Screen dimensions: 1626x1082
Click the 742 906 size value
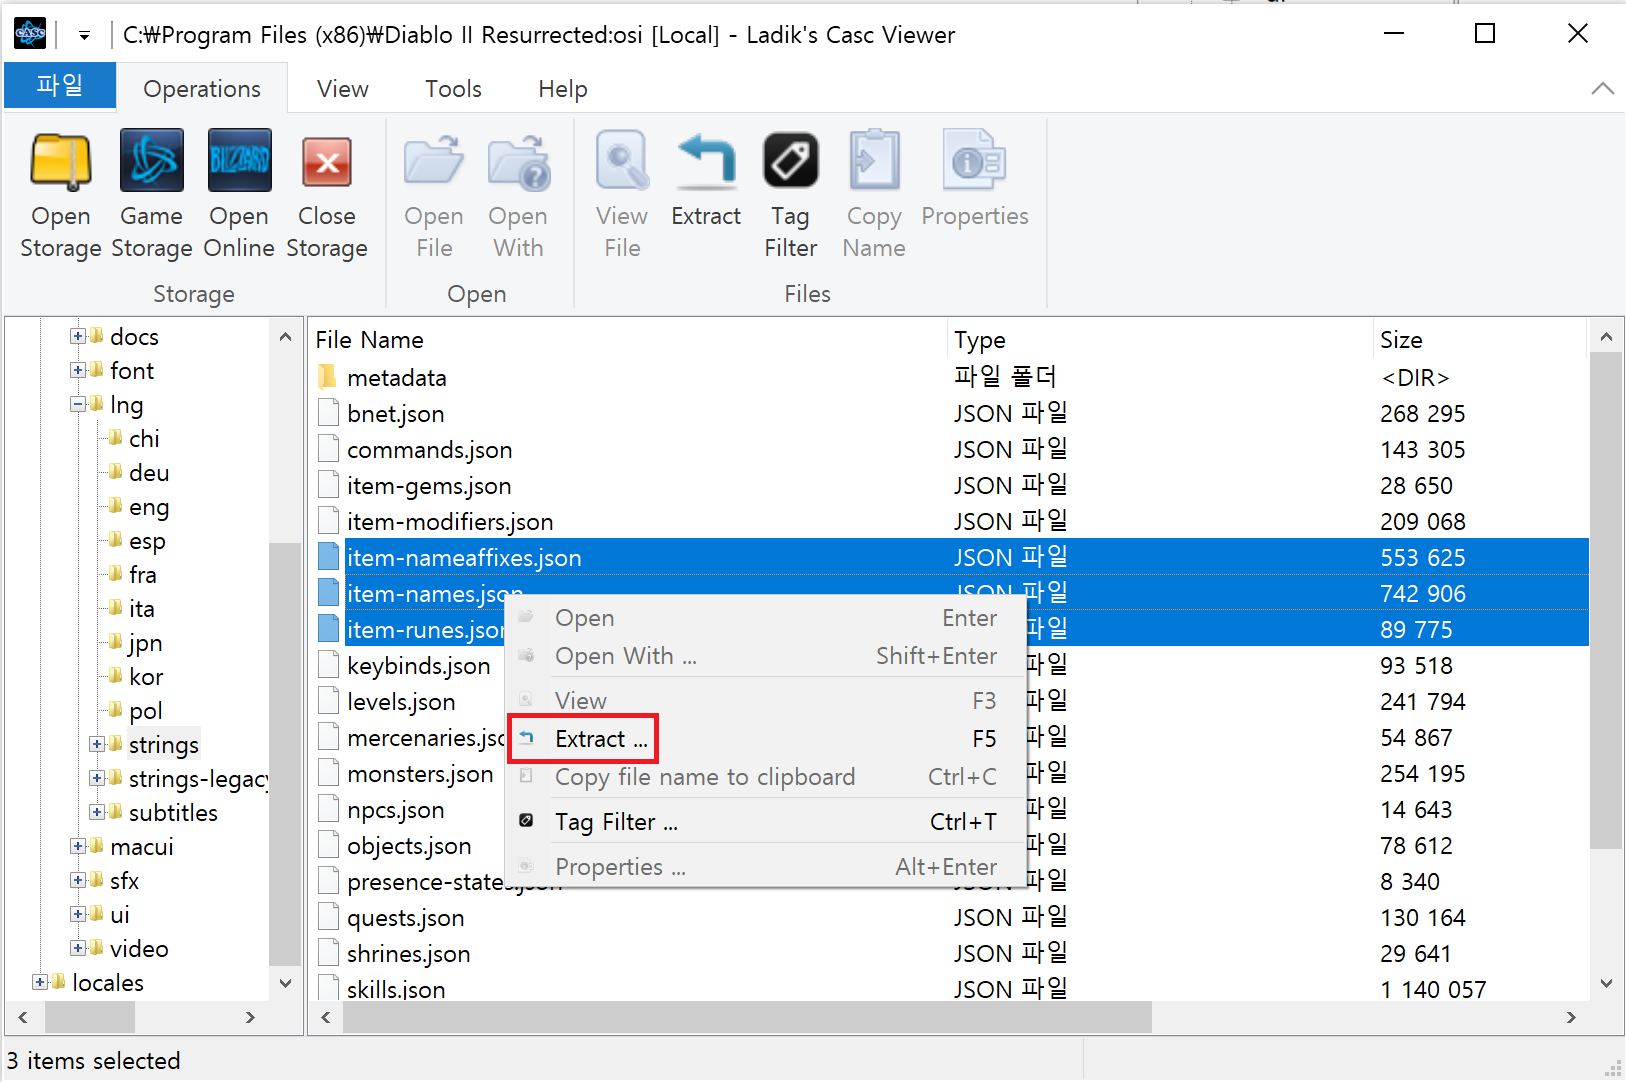point(1423,593)
